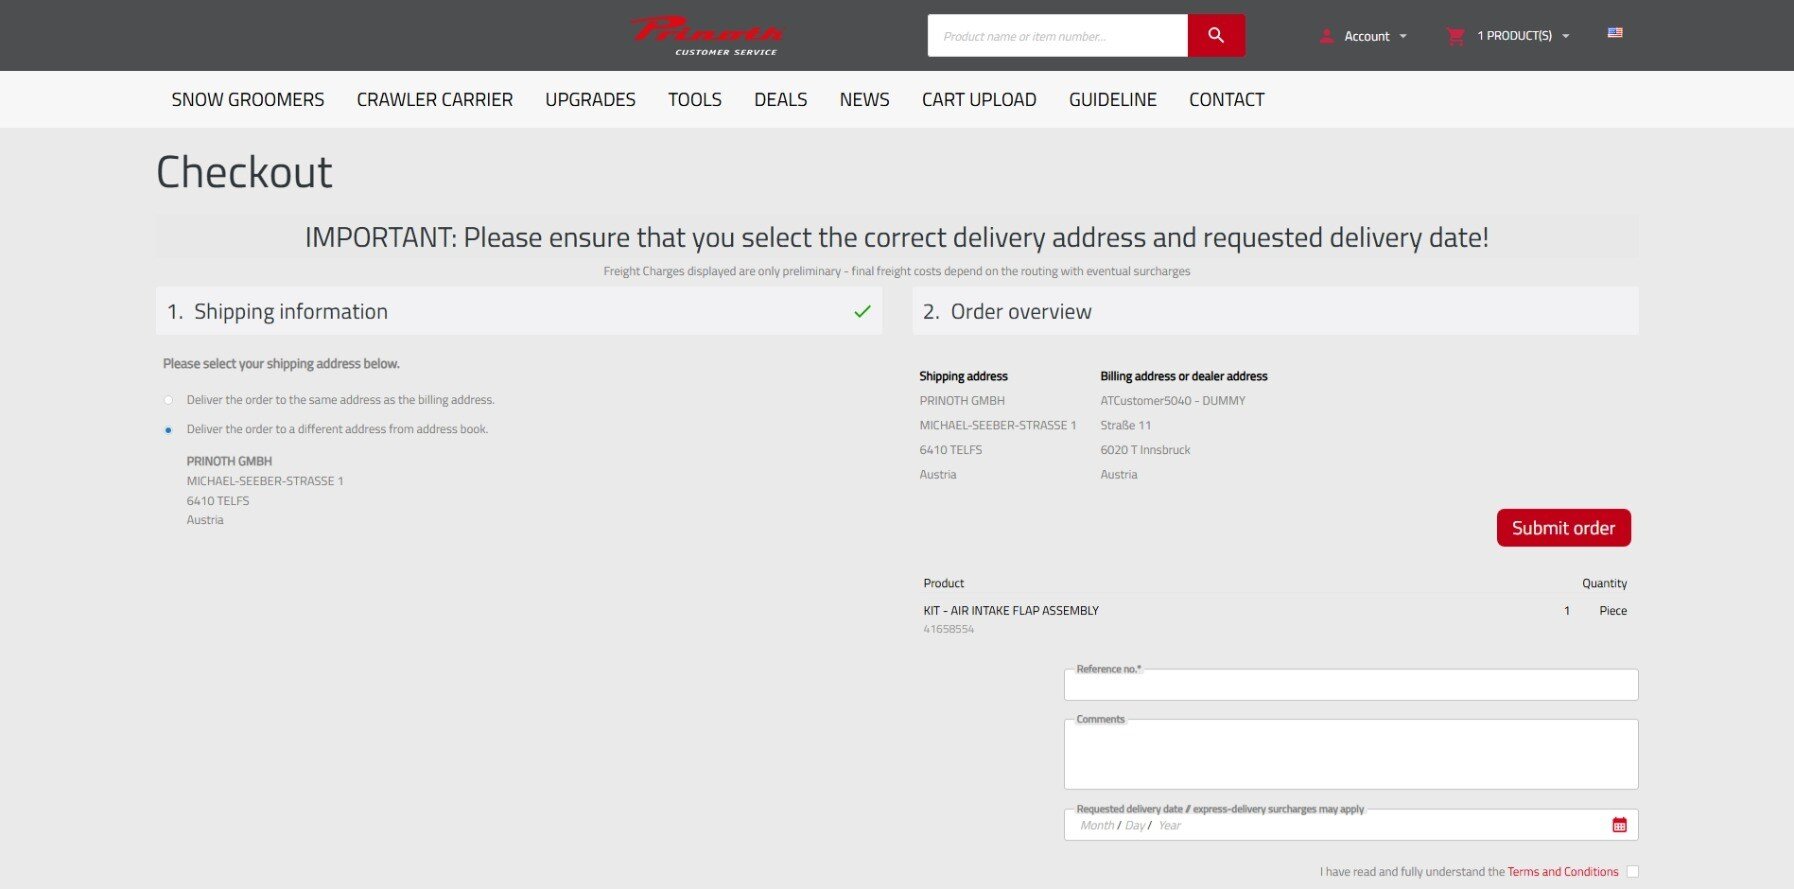1794x889 pixels.
Task: Open the DEALS page
Action: pos(780,99)
